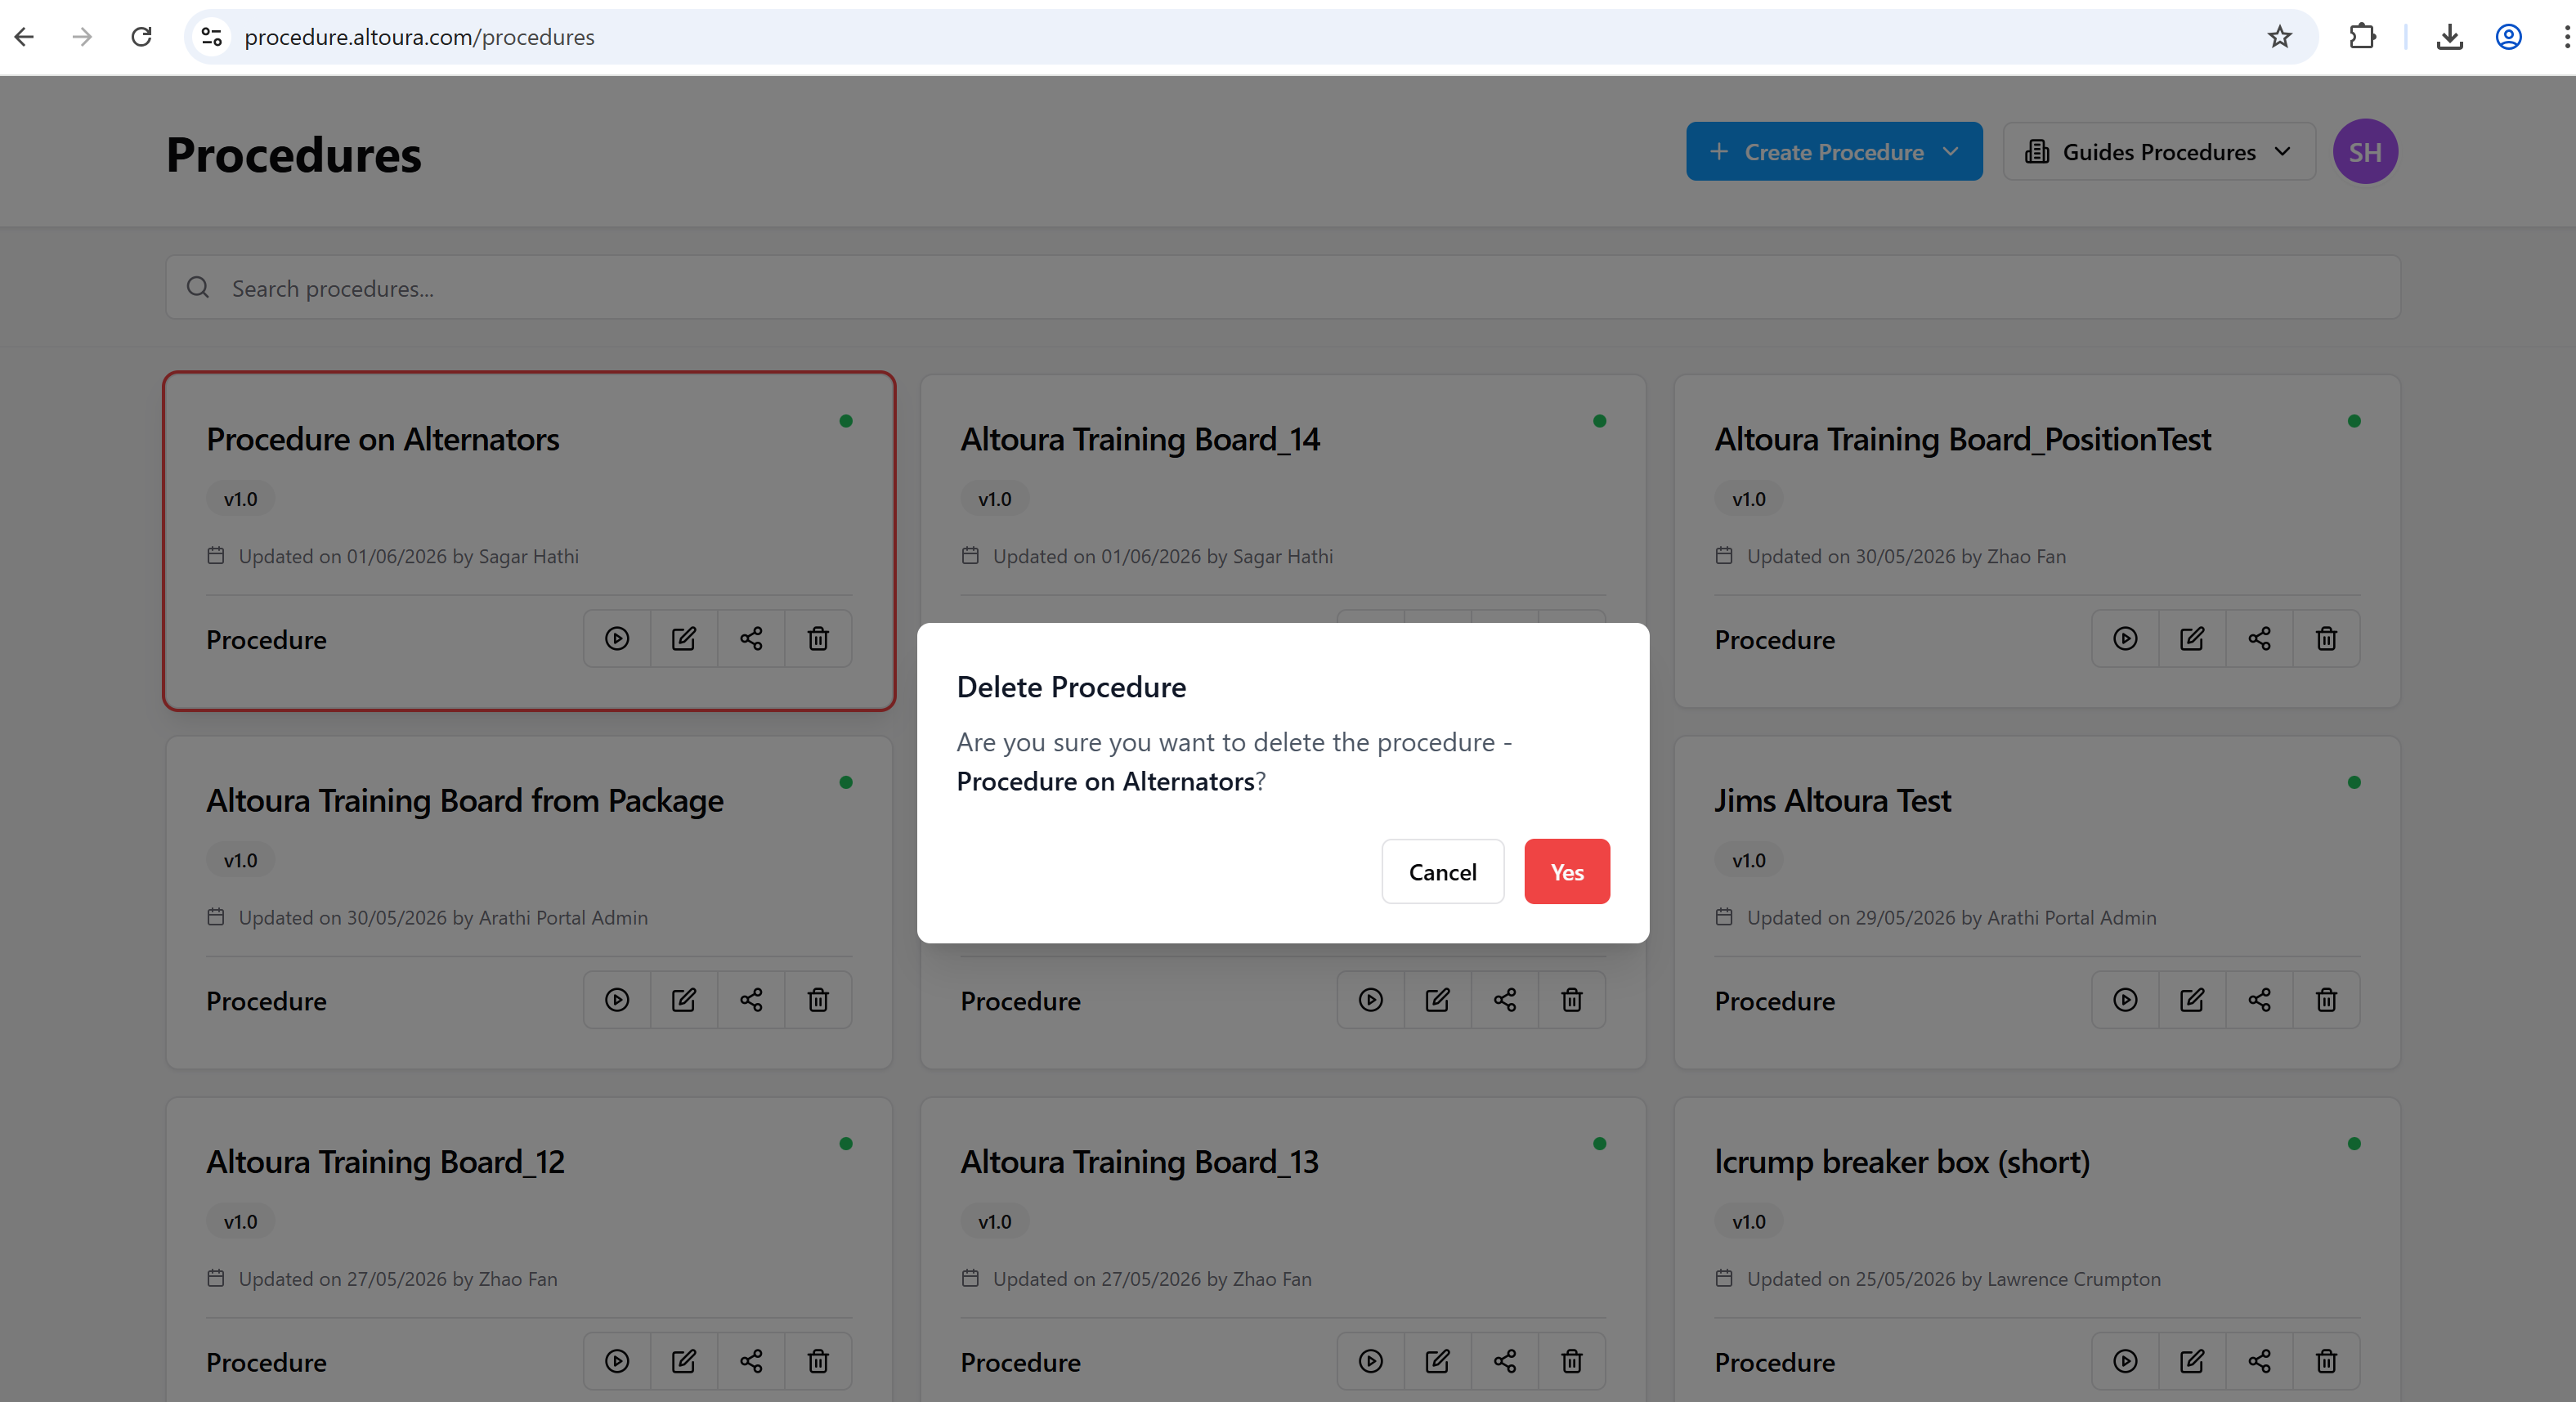Show browser downloads
The width and height of the screenshot is (2576, 1402).
pyautogui.click(x=2450, y=37)
